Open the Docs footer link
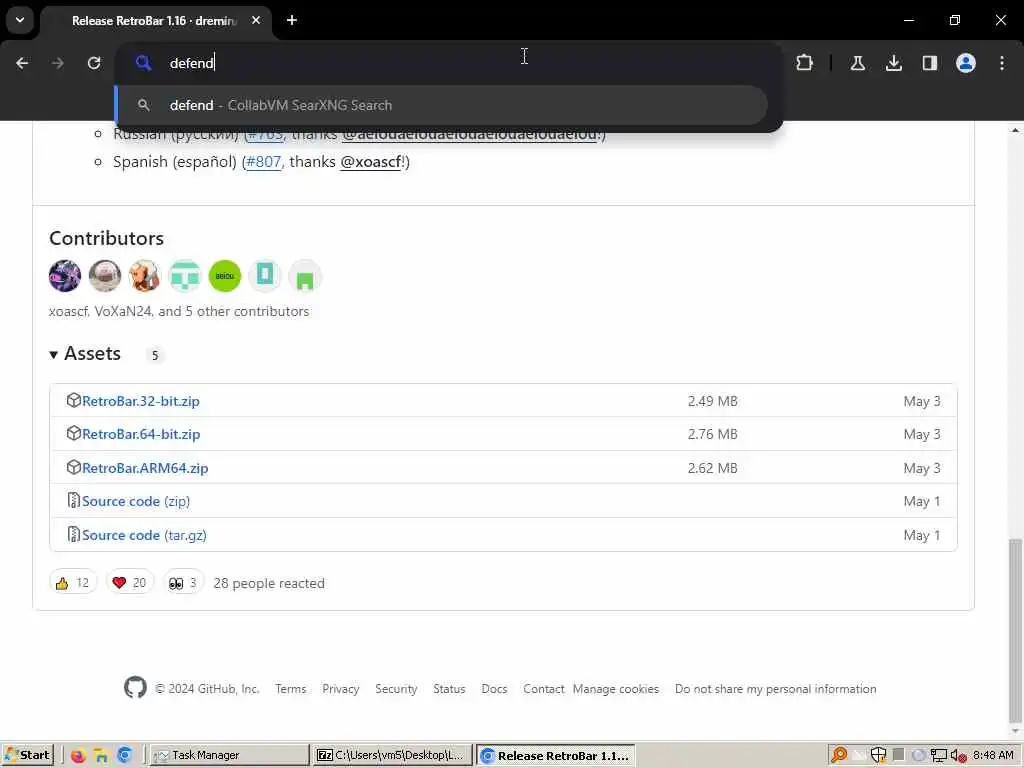Image resolution: width=1024 pixels, height=768 pixels. tap(494, 689)
